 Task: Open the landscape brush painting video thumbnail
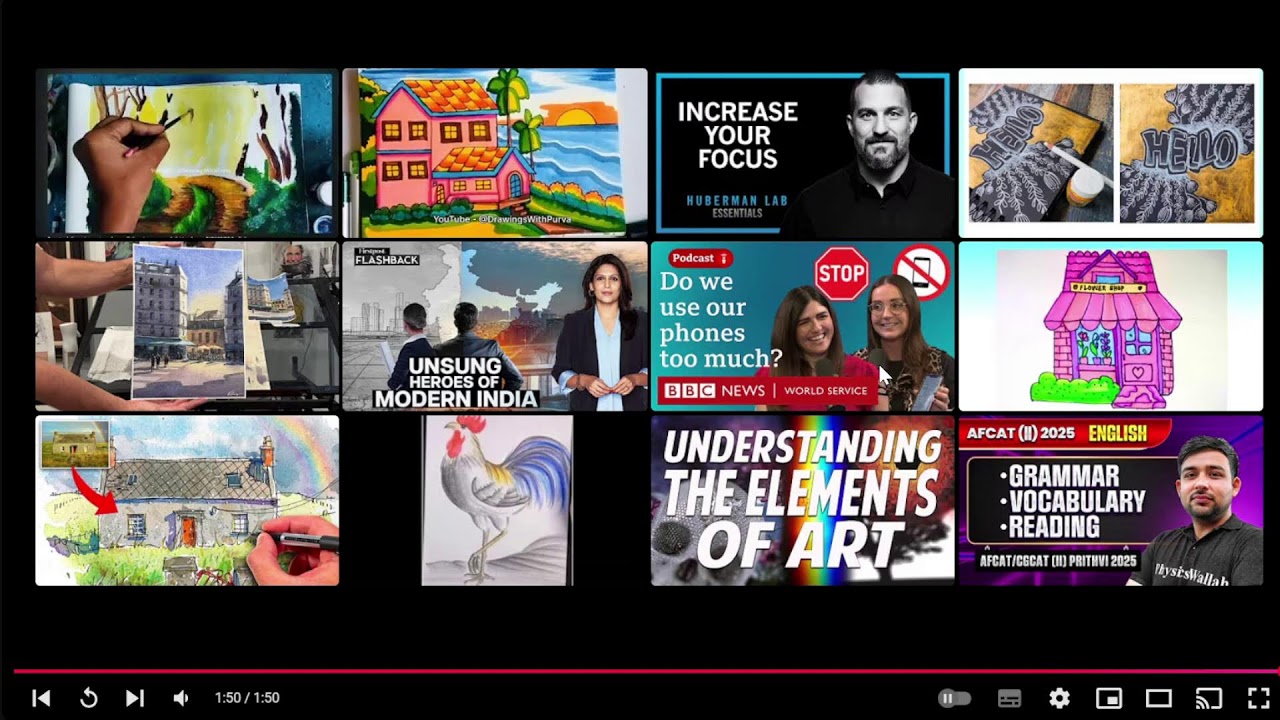187,152
